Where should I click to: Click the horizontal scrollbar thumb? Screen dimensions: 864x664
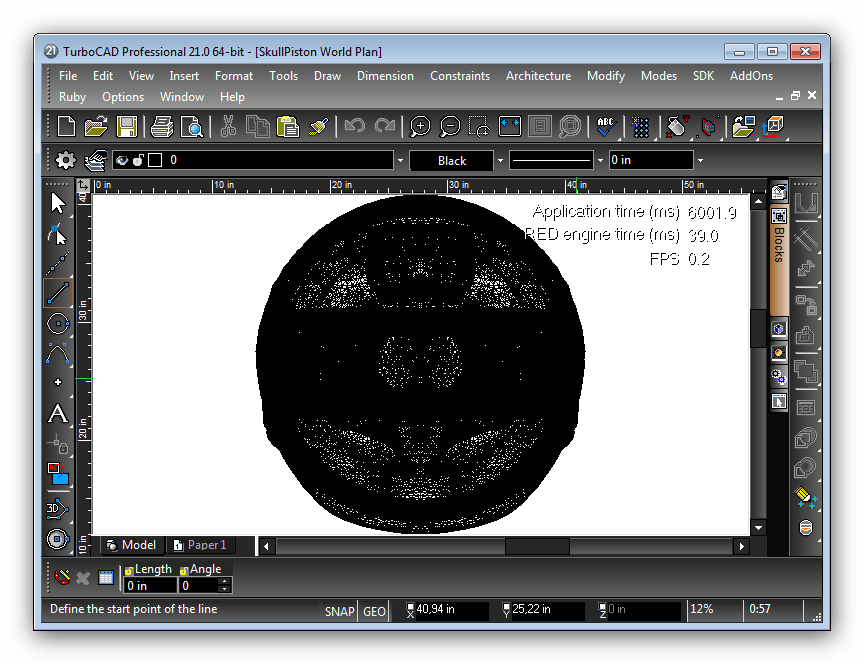[537, 546]
